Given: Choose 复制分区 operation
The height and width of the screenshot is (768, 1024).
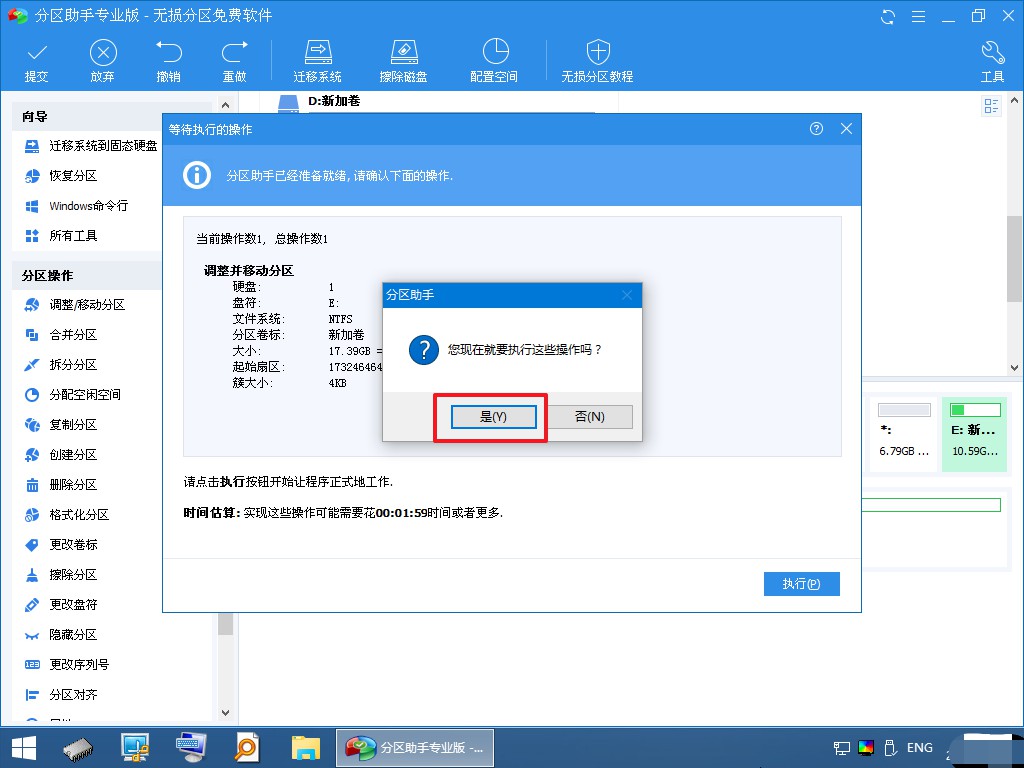Looking at the screenshot, I should (x=61, y=425).
